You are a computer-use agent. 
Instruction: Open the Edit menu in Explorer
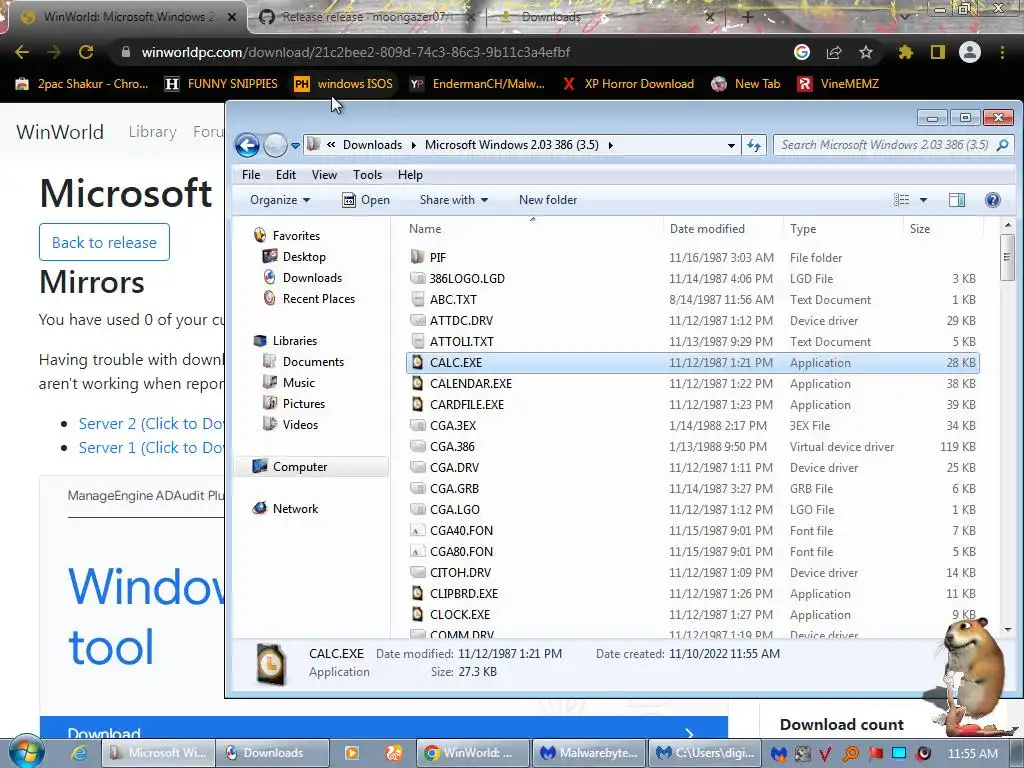[x=285, y=175]
